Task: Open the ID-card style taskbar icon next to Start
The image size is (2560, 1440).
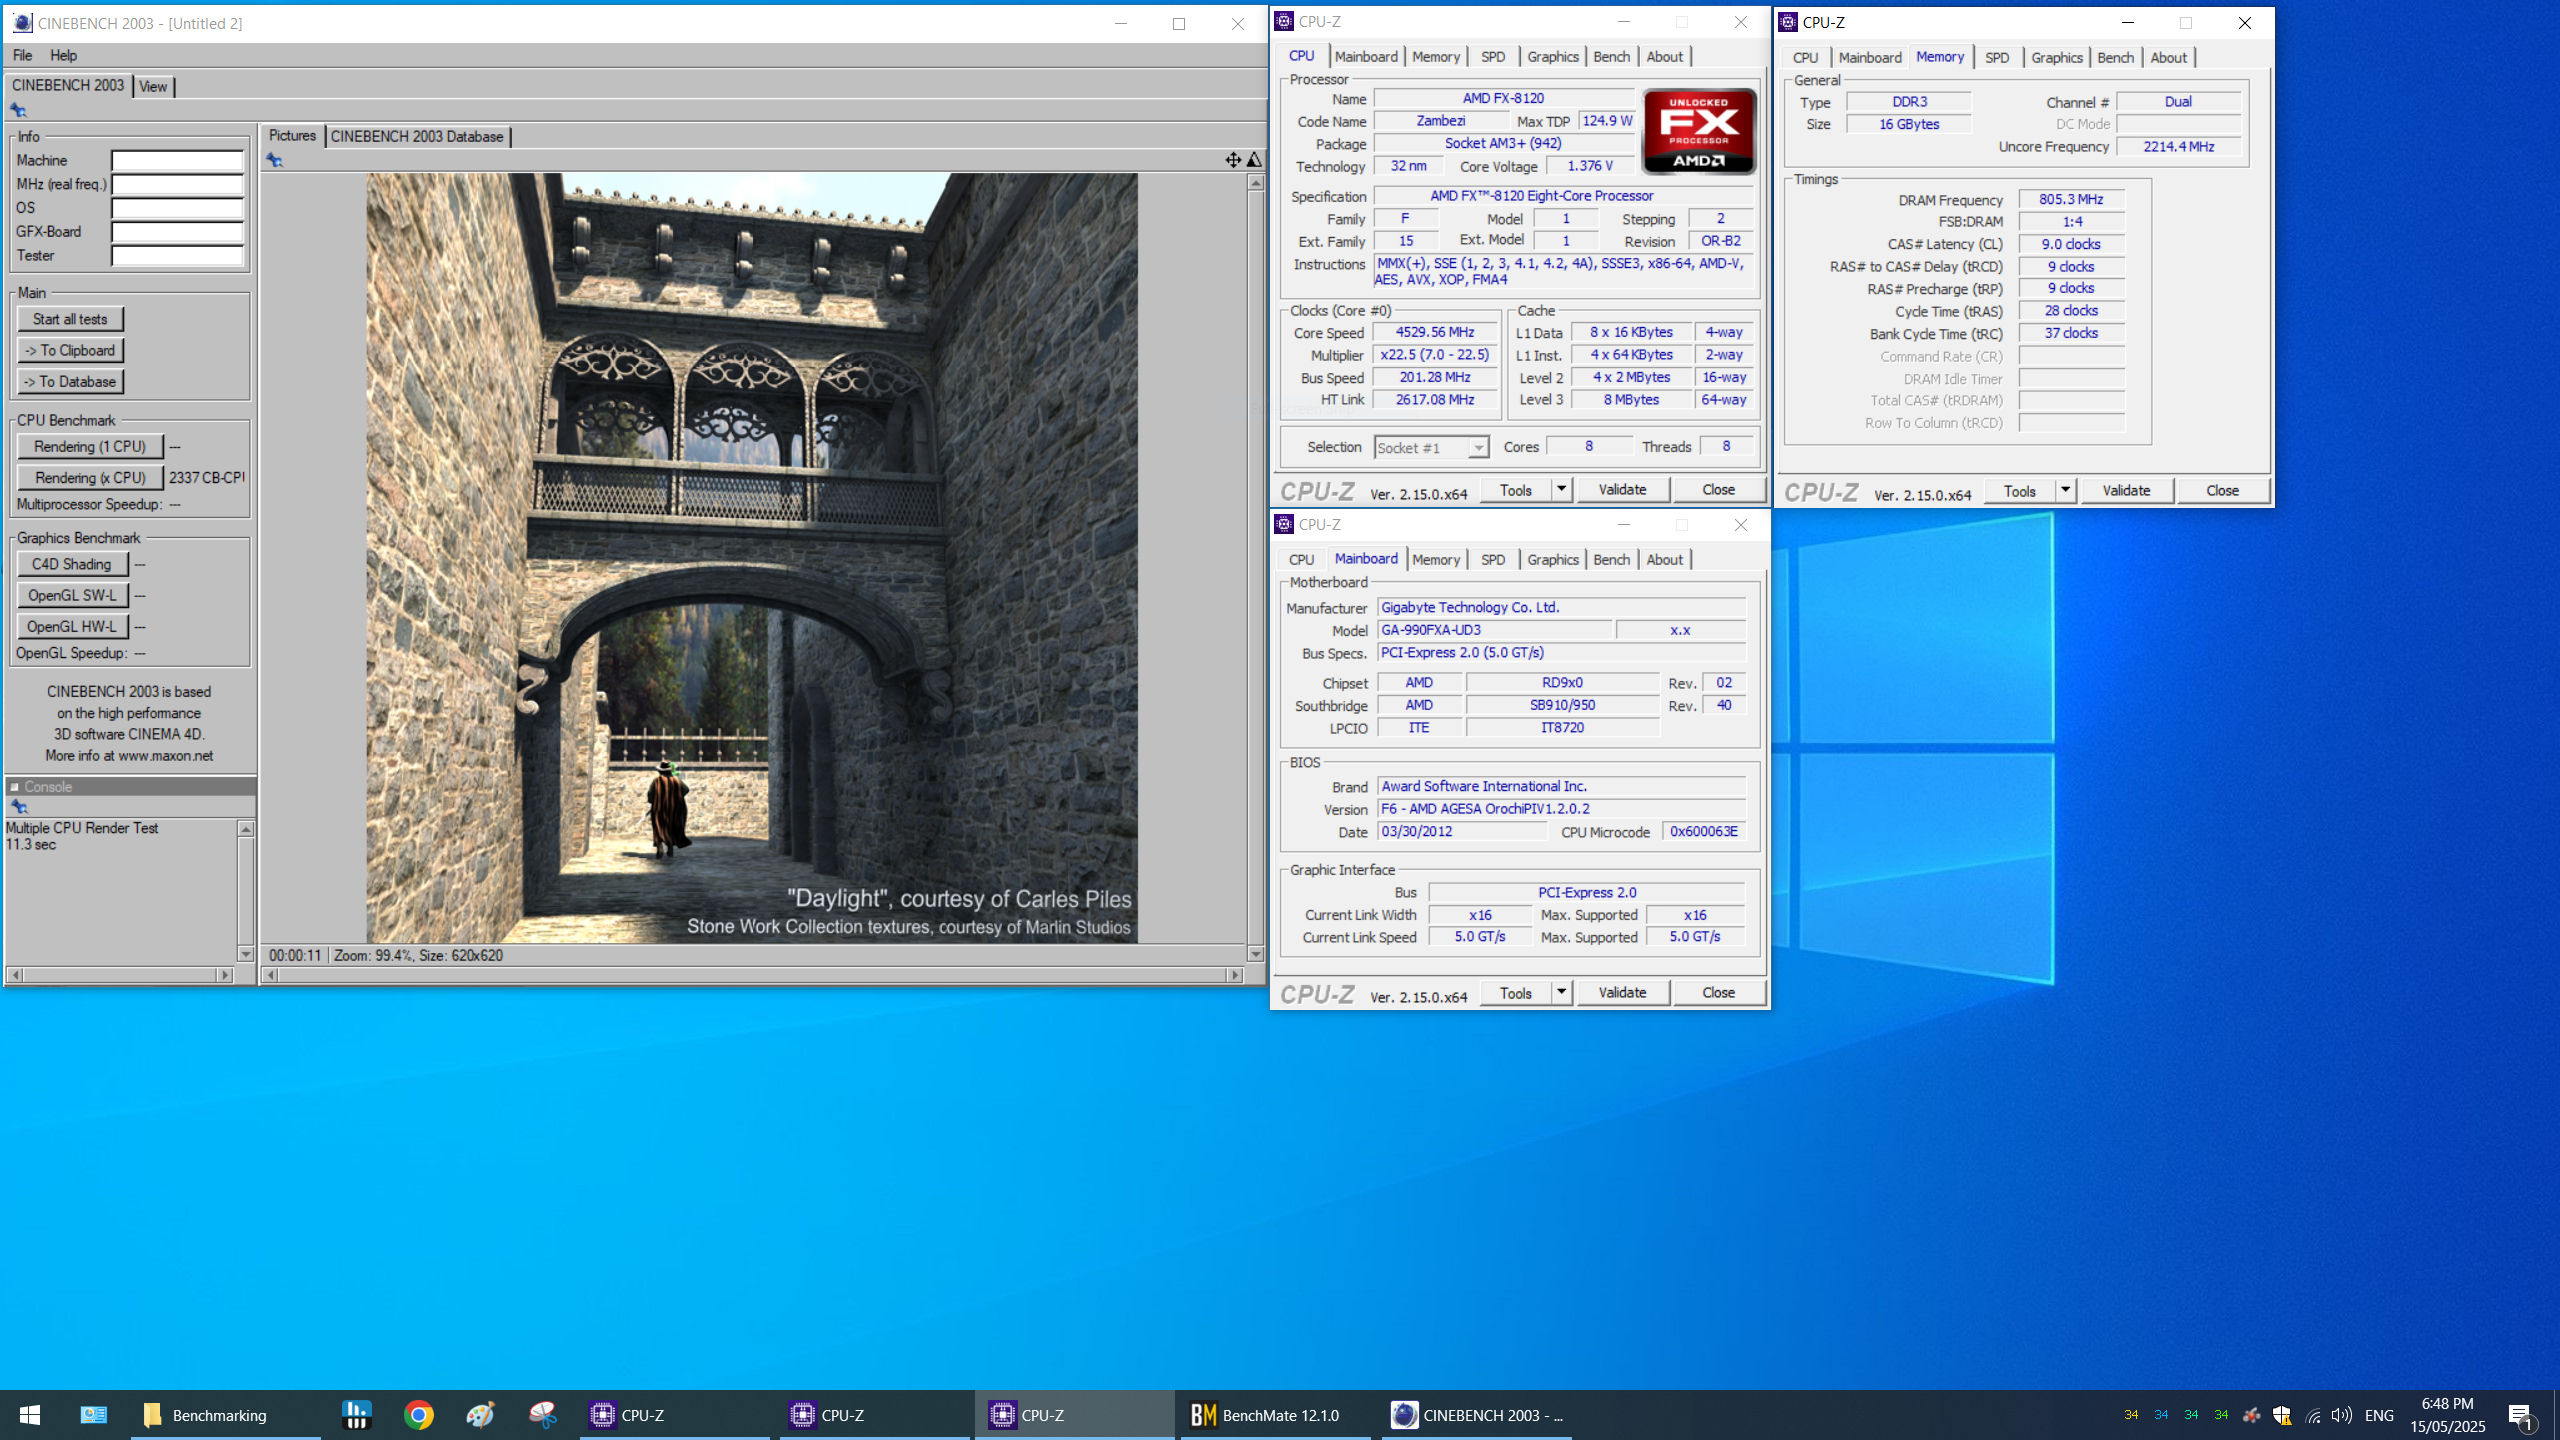Action: (94, 1415)
